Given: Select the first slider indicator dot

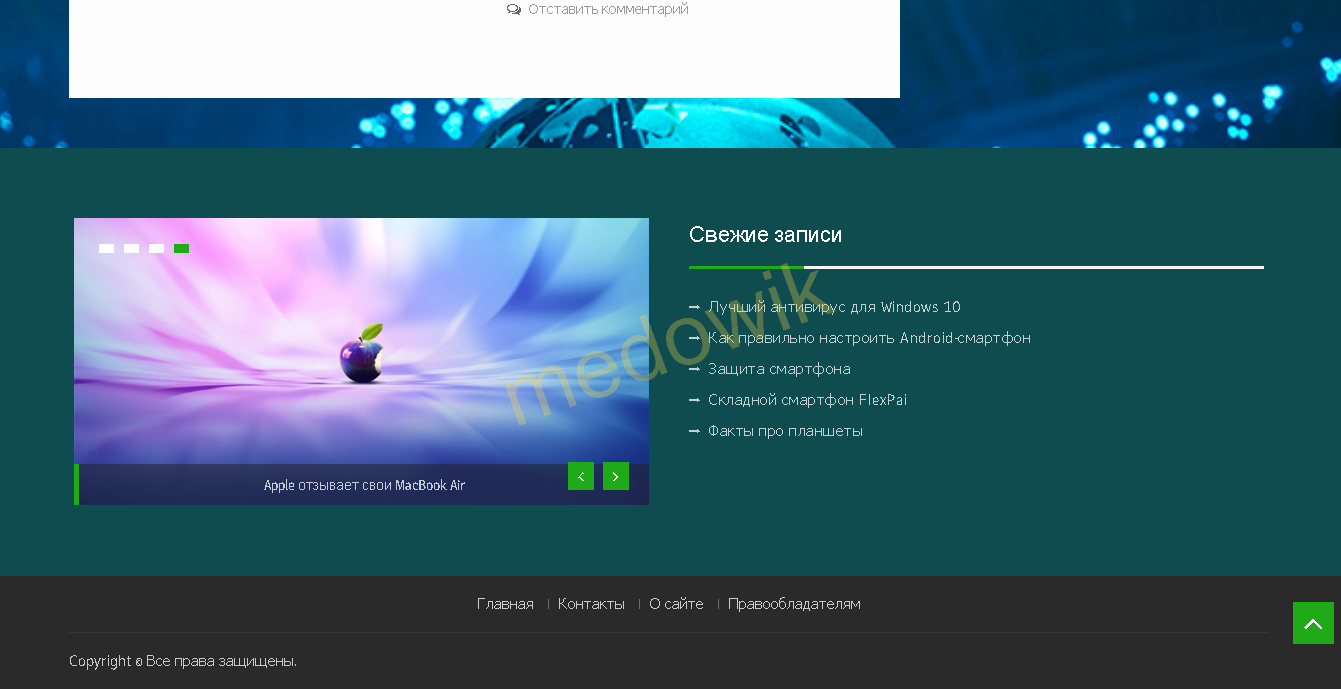Looking at the screenshot, I should pyautogui.click(x=106, y=249).
